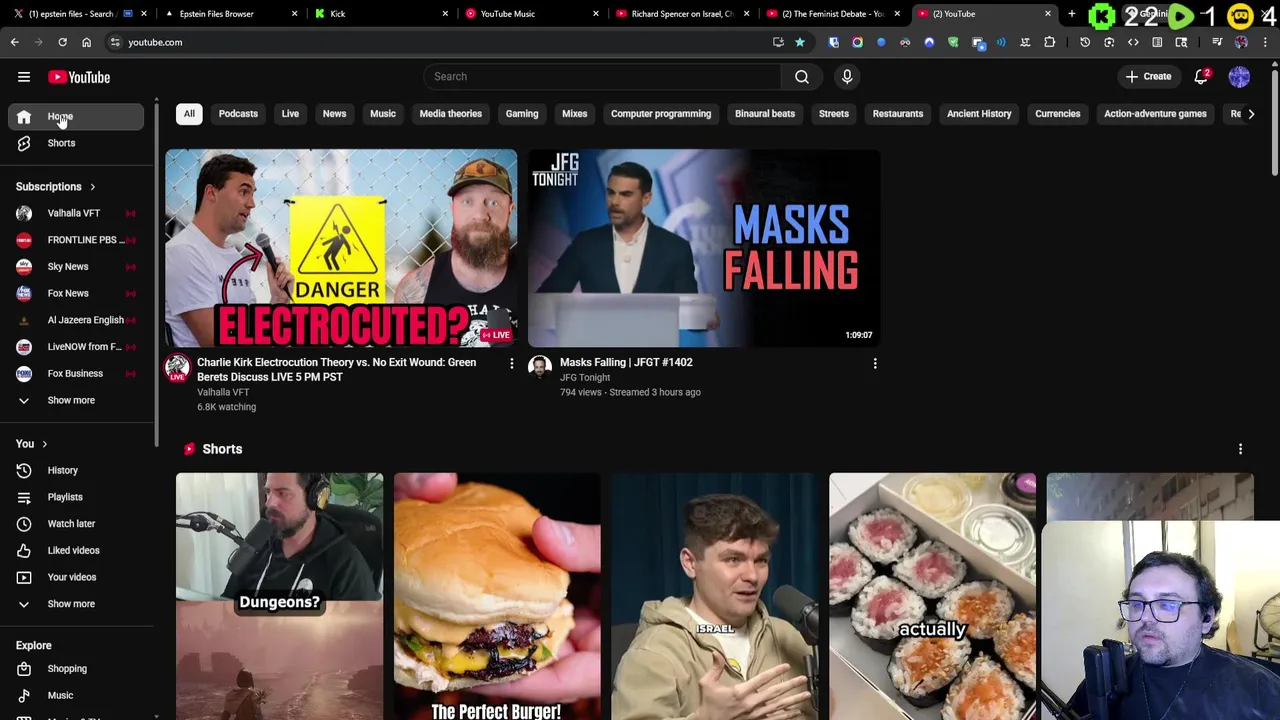Screen dimensions: 1280x720
Task: Open the JFG Tonight channel avatar
Action: pos(540,368)
